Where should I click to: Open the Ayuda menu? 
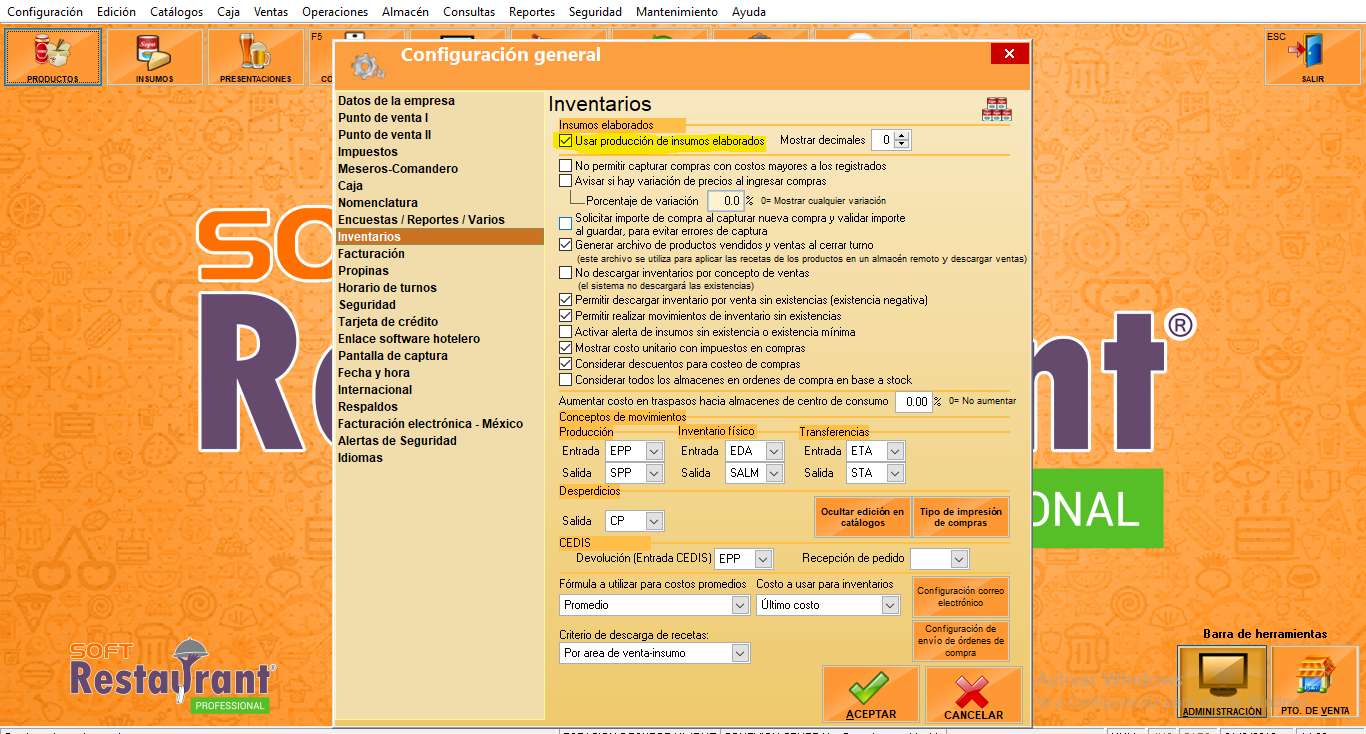[749, 12]
